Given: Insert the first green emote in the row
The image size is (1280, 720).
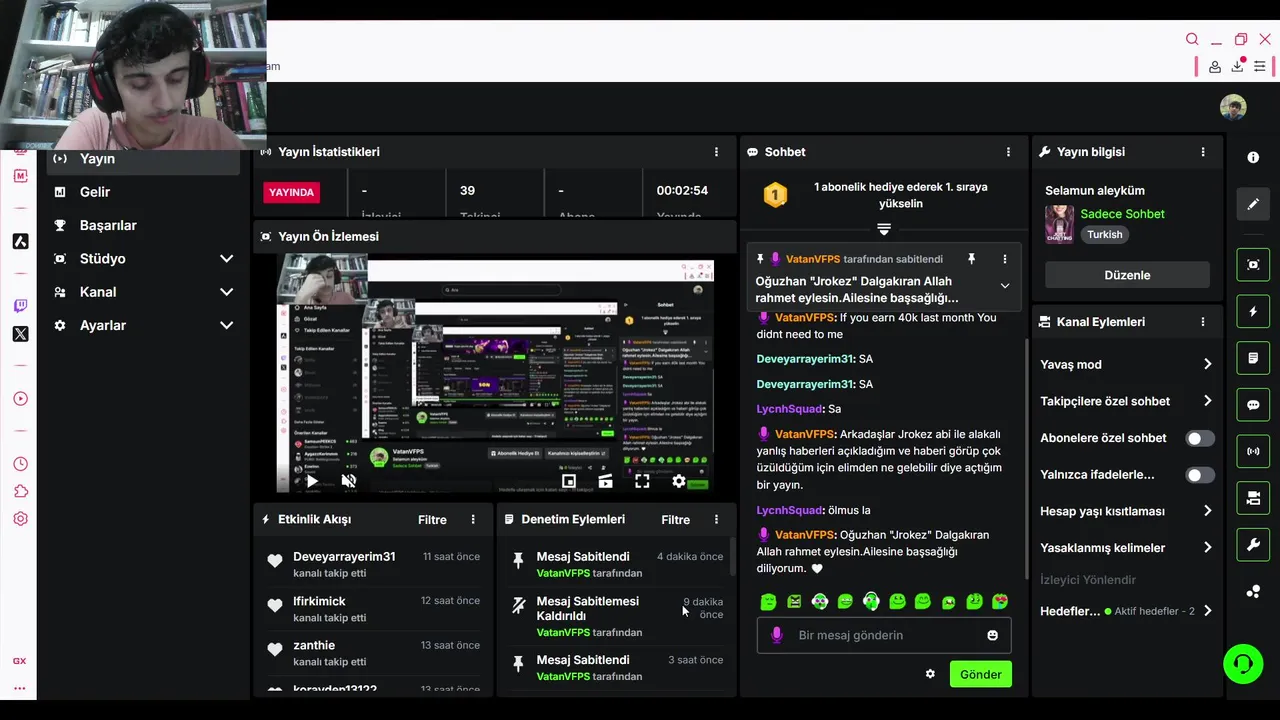Looking at the screenshot, I should [x=768, y=602].
